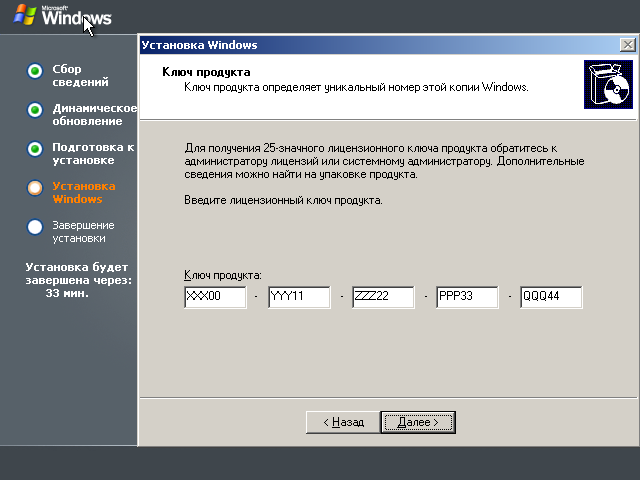This screenshot has height=480, width=640.
Task: Click the Динамическое обновление step indicator
Action: tap(35, 110)
